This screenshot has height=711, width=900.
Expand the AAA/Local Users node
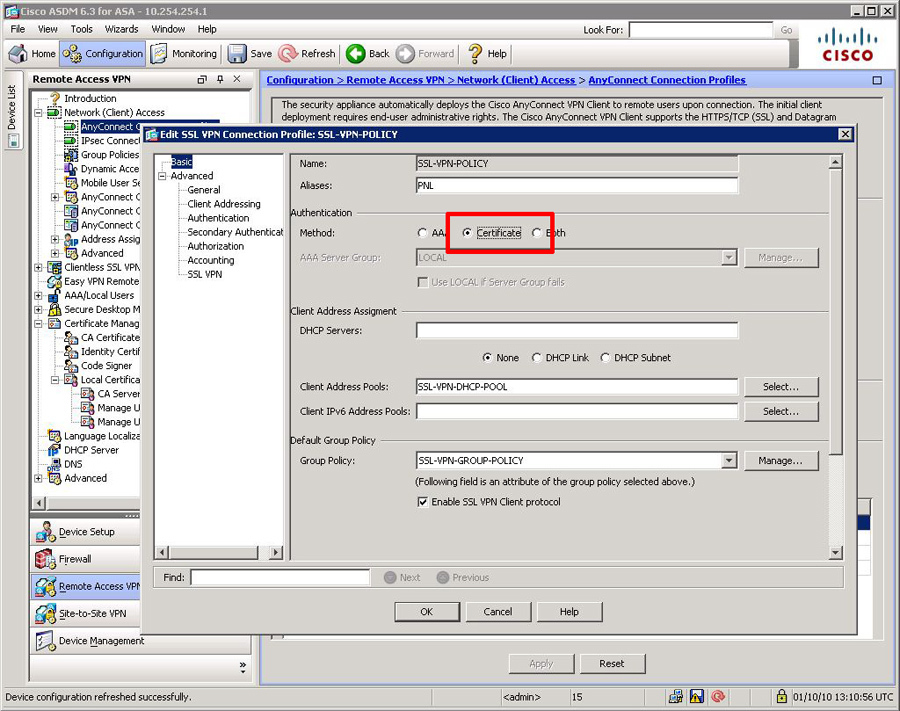click(x=38, y=296)
